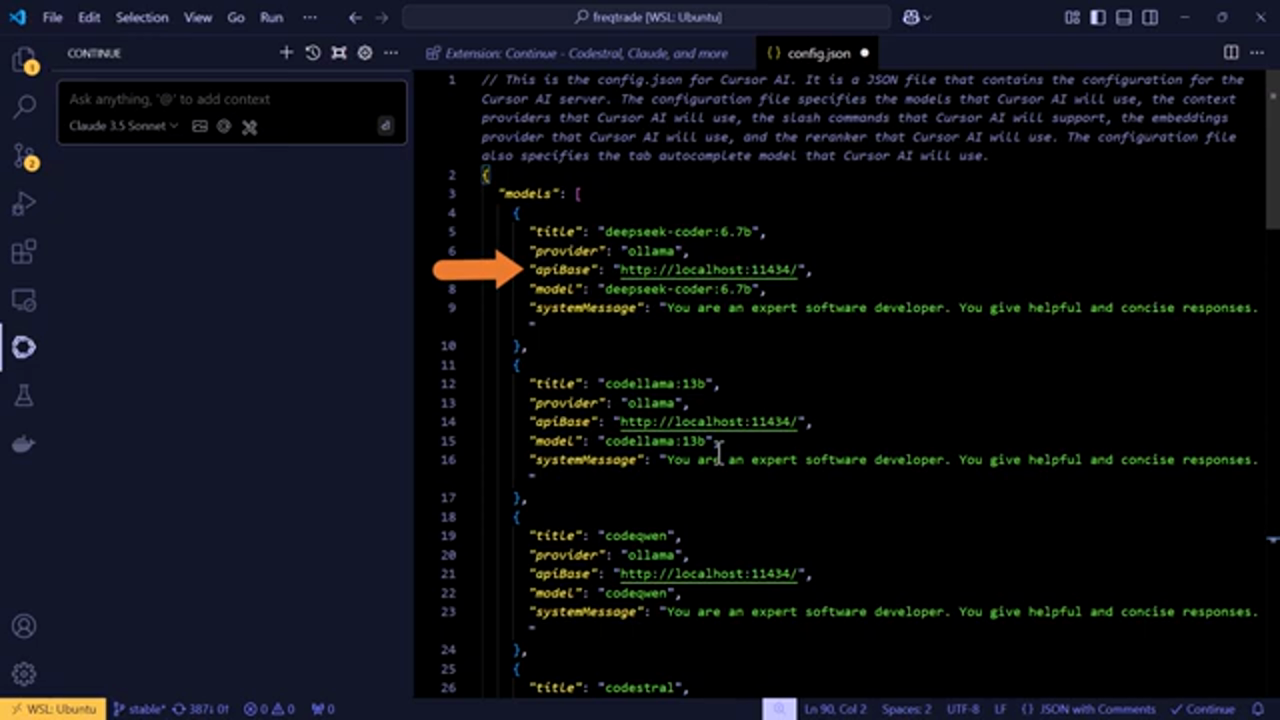1280x720 pixels.
Task: Open notifications bell in status bar
Action: 1260,709
